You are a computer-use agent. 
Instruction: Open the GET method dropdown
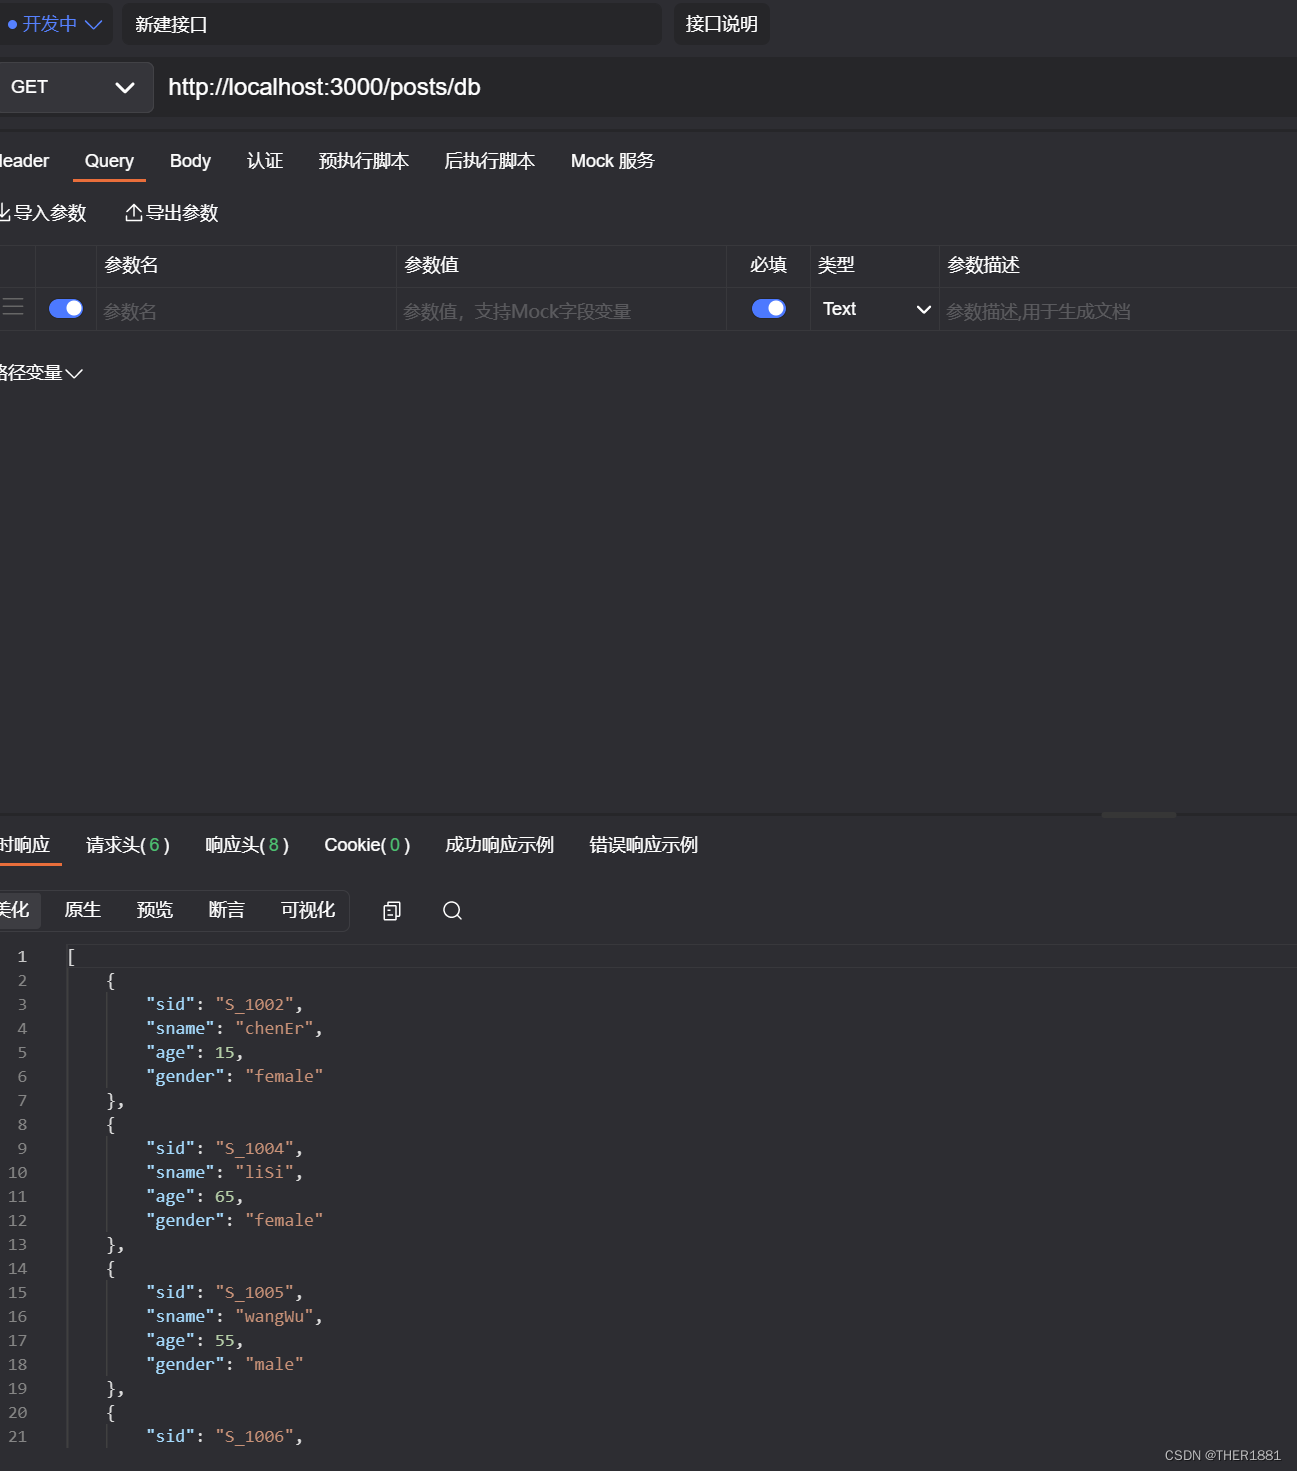(x=75, y=87)
